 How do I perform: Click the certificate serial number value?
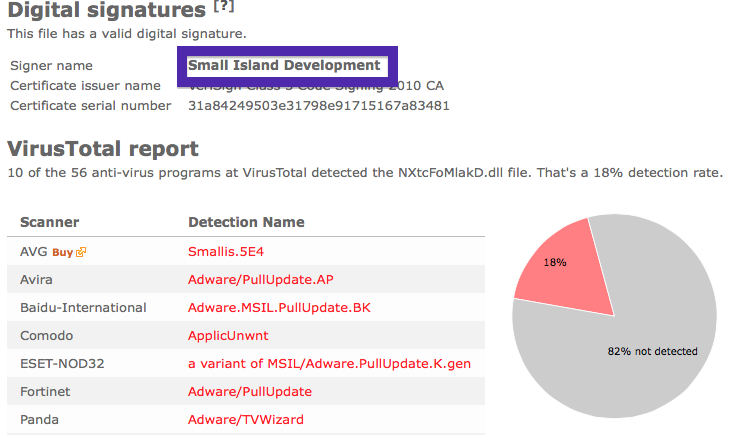(319, 106)
